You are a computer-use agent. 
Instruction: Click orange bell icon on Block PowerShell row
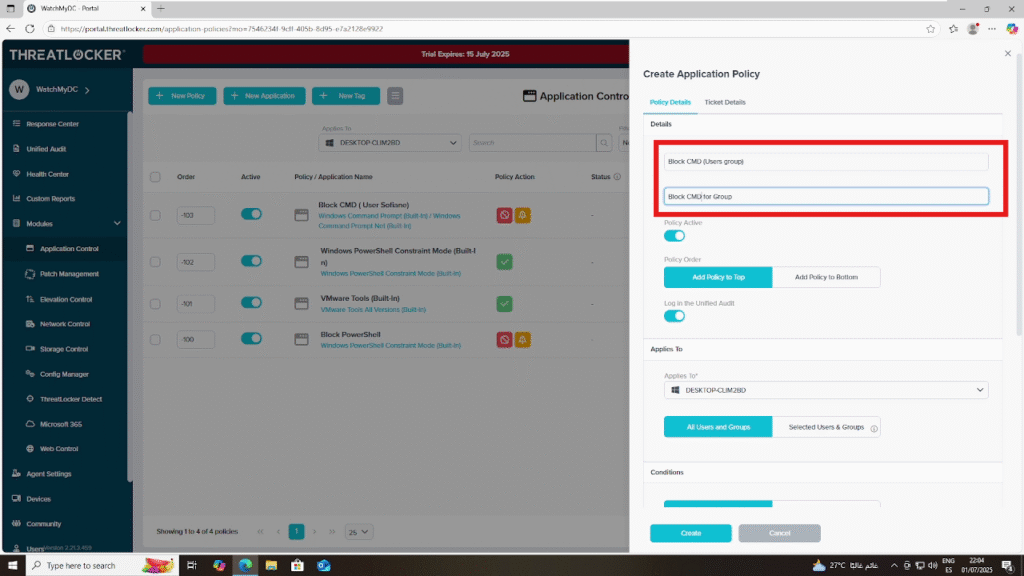522,340
